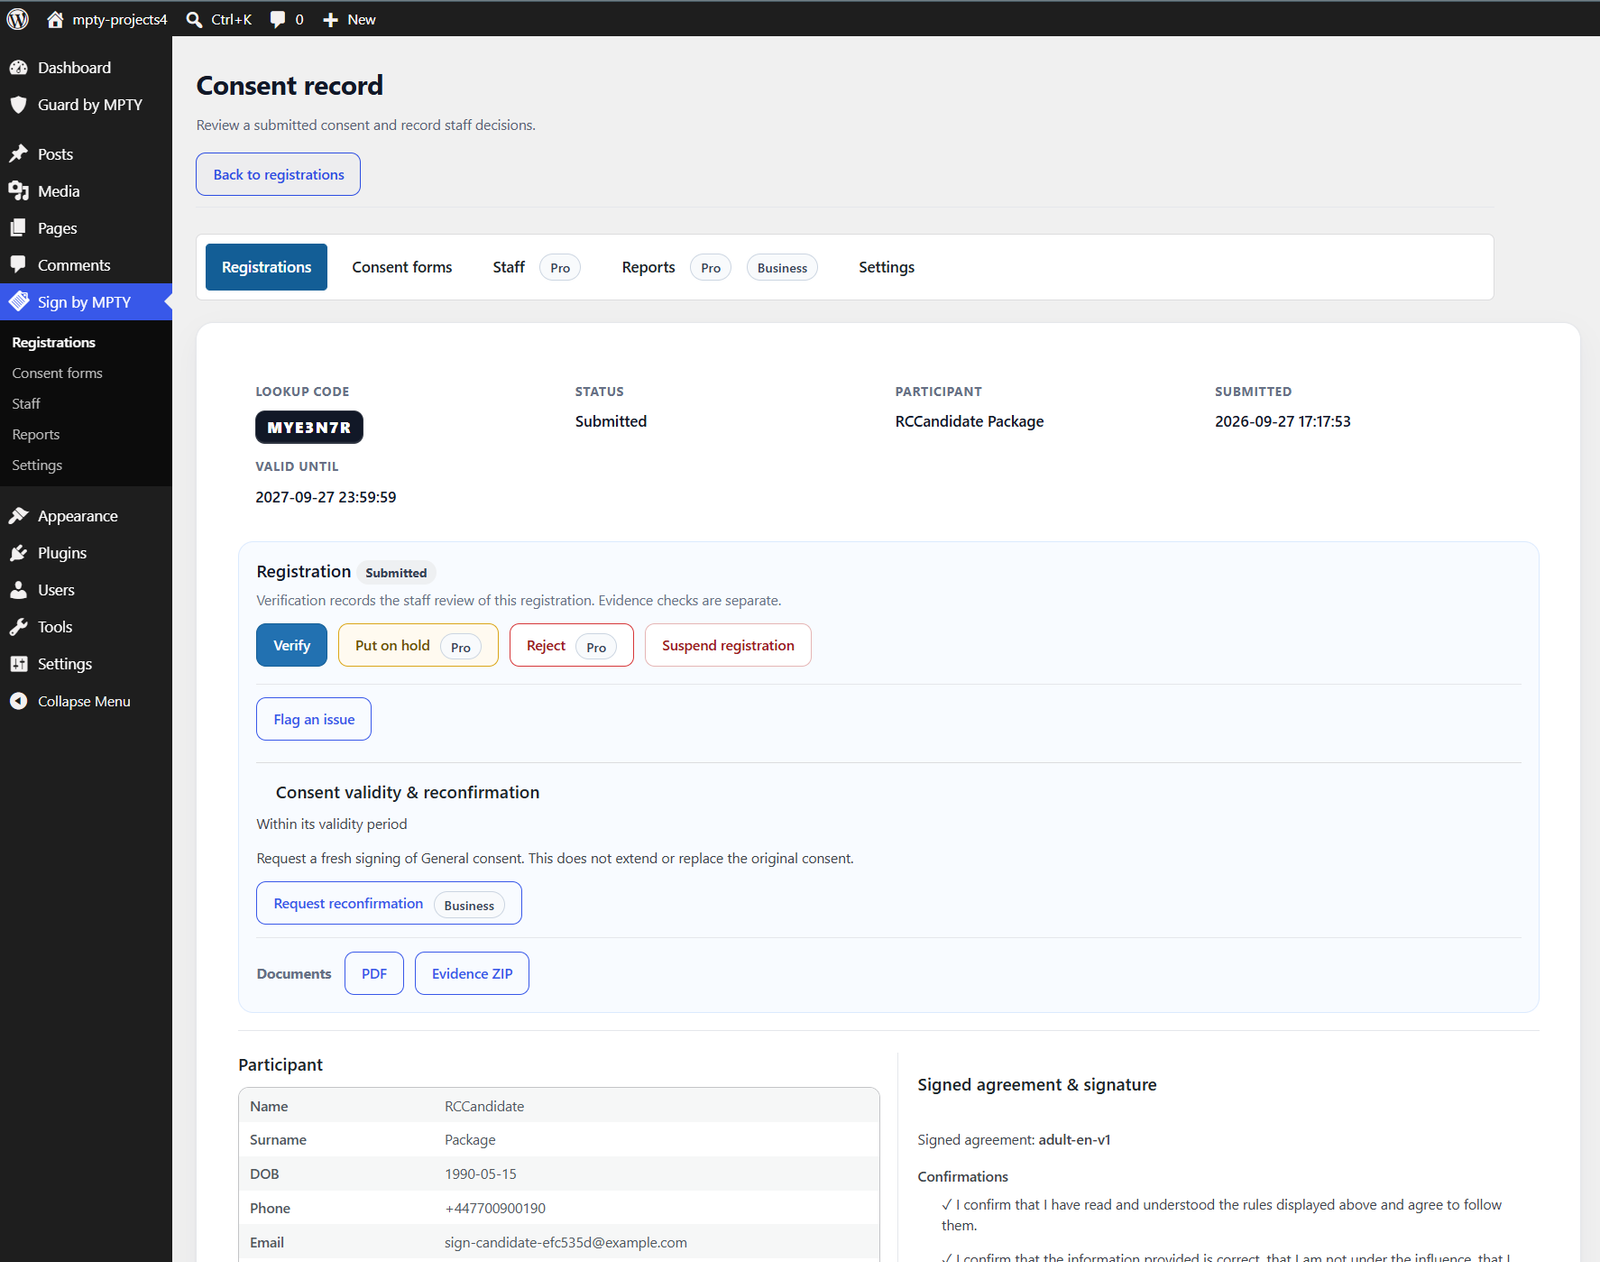
Task: Open Pages via its page icon
Action: [18, 228]
